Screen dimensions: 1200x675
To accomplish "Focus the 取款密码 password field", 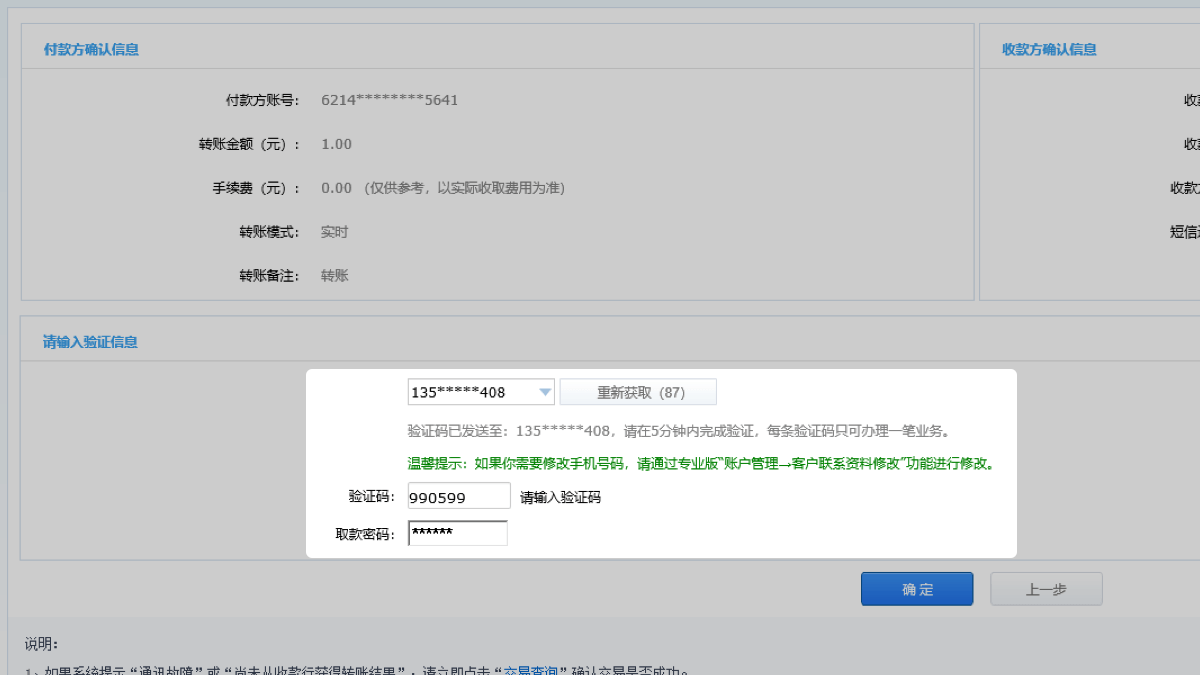I will 458,533.
